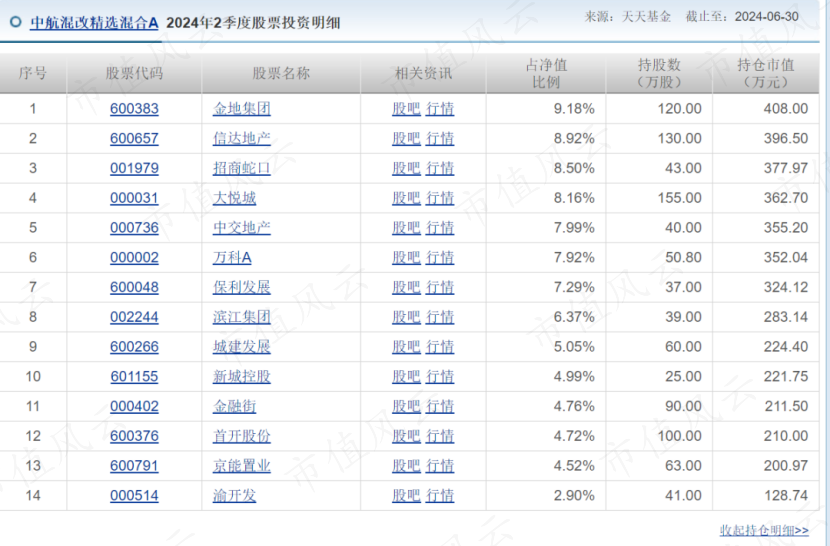Open 行情 for 滨江集团 row
This screenshot has width=830, height=546.
(x=440, y=317)
